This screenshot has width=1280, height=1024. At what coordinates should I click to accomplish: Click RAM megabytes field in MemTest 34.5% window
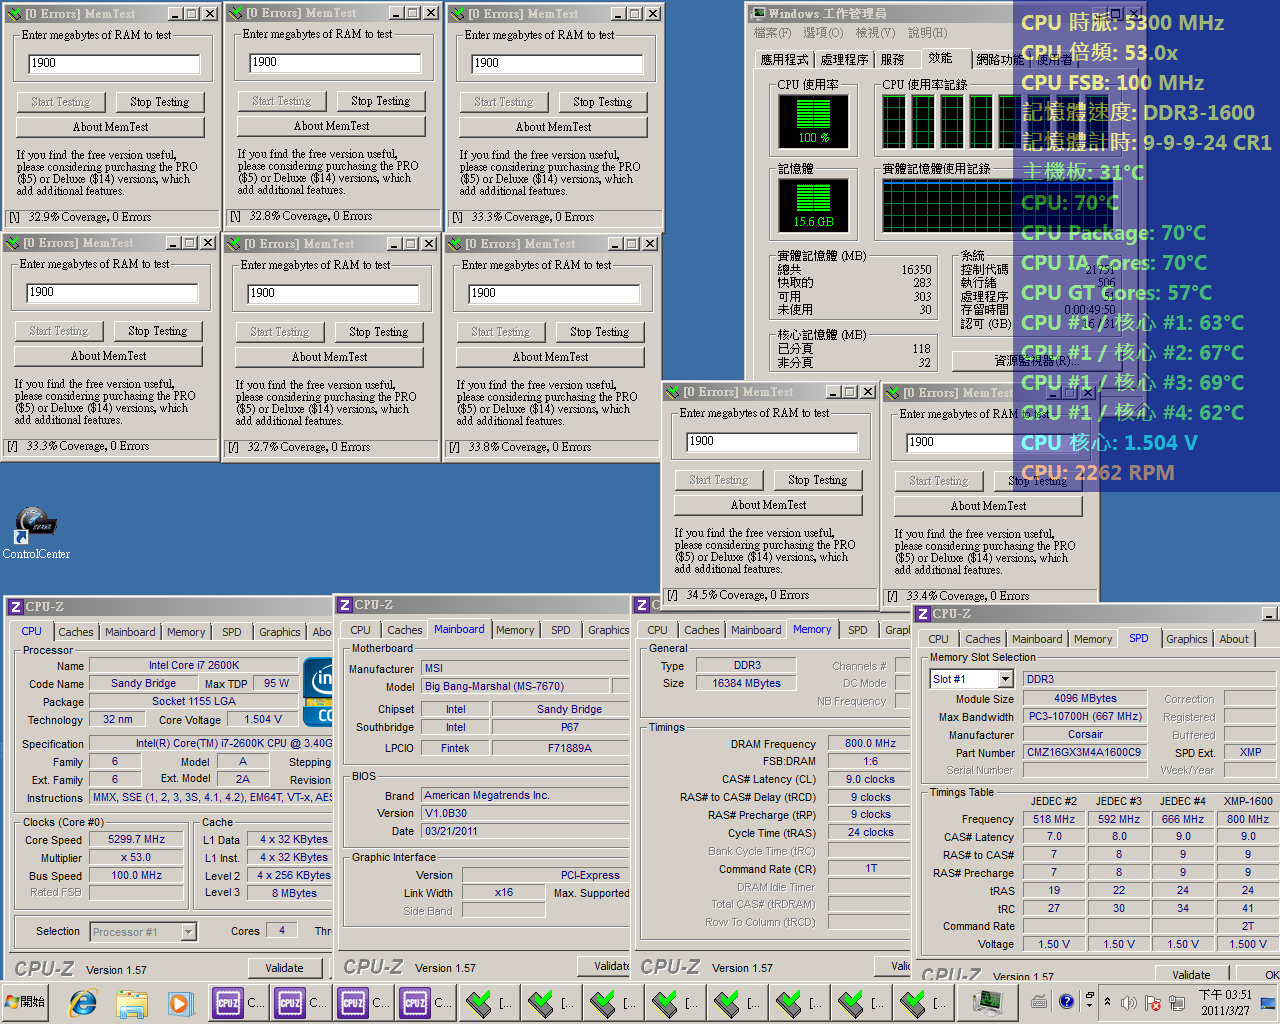click(x=772, y=441)
